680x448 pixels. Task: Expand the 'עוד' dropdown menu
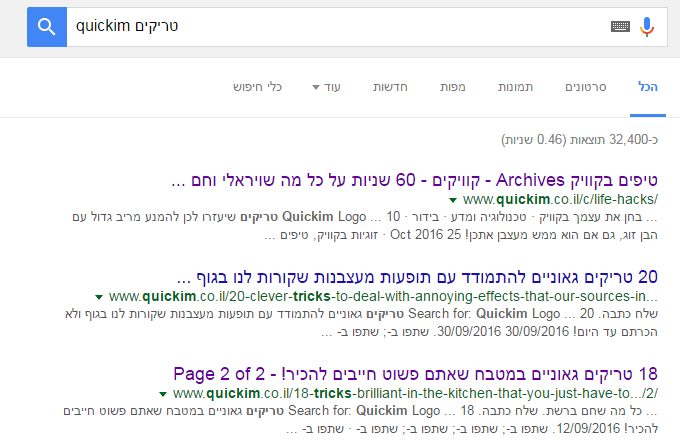[x=327, y=87]
